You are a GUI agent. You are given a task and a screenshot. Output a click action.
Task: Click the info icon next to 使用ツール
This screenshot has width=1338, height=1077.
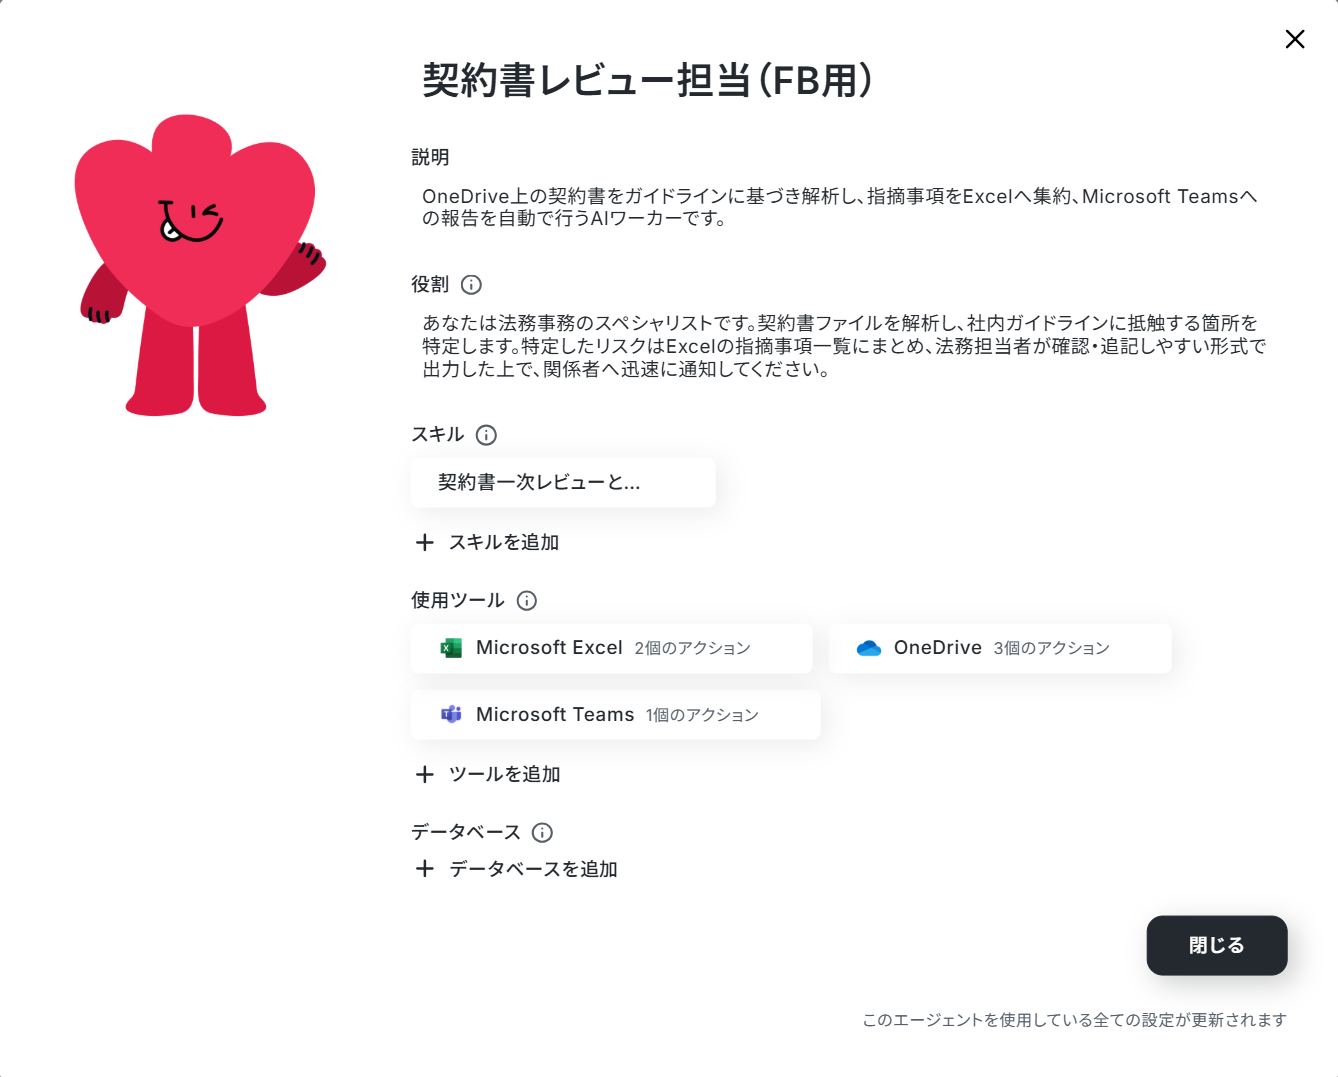[527, 601]
